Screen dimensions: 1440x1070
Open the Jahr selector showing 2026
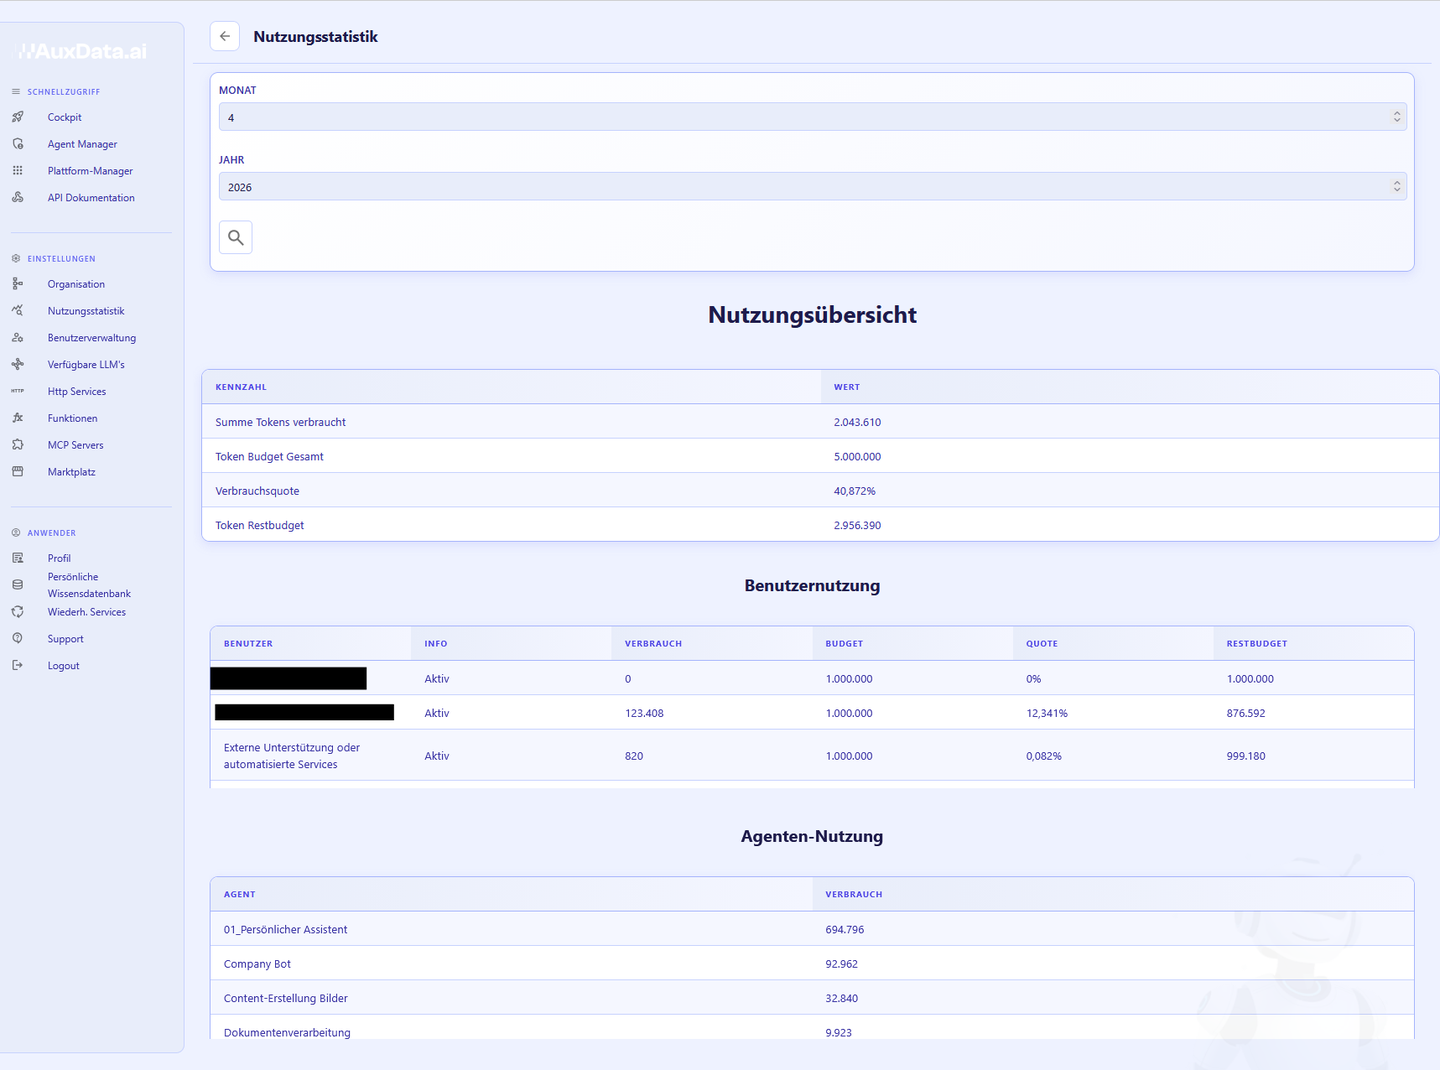coord(812,187)
